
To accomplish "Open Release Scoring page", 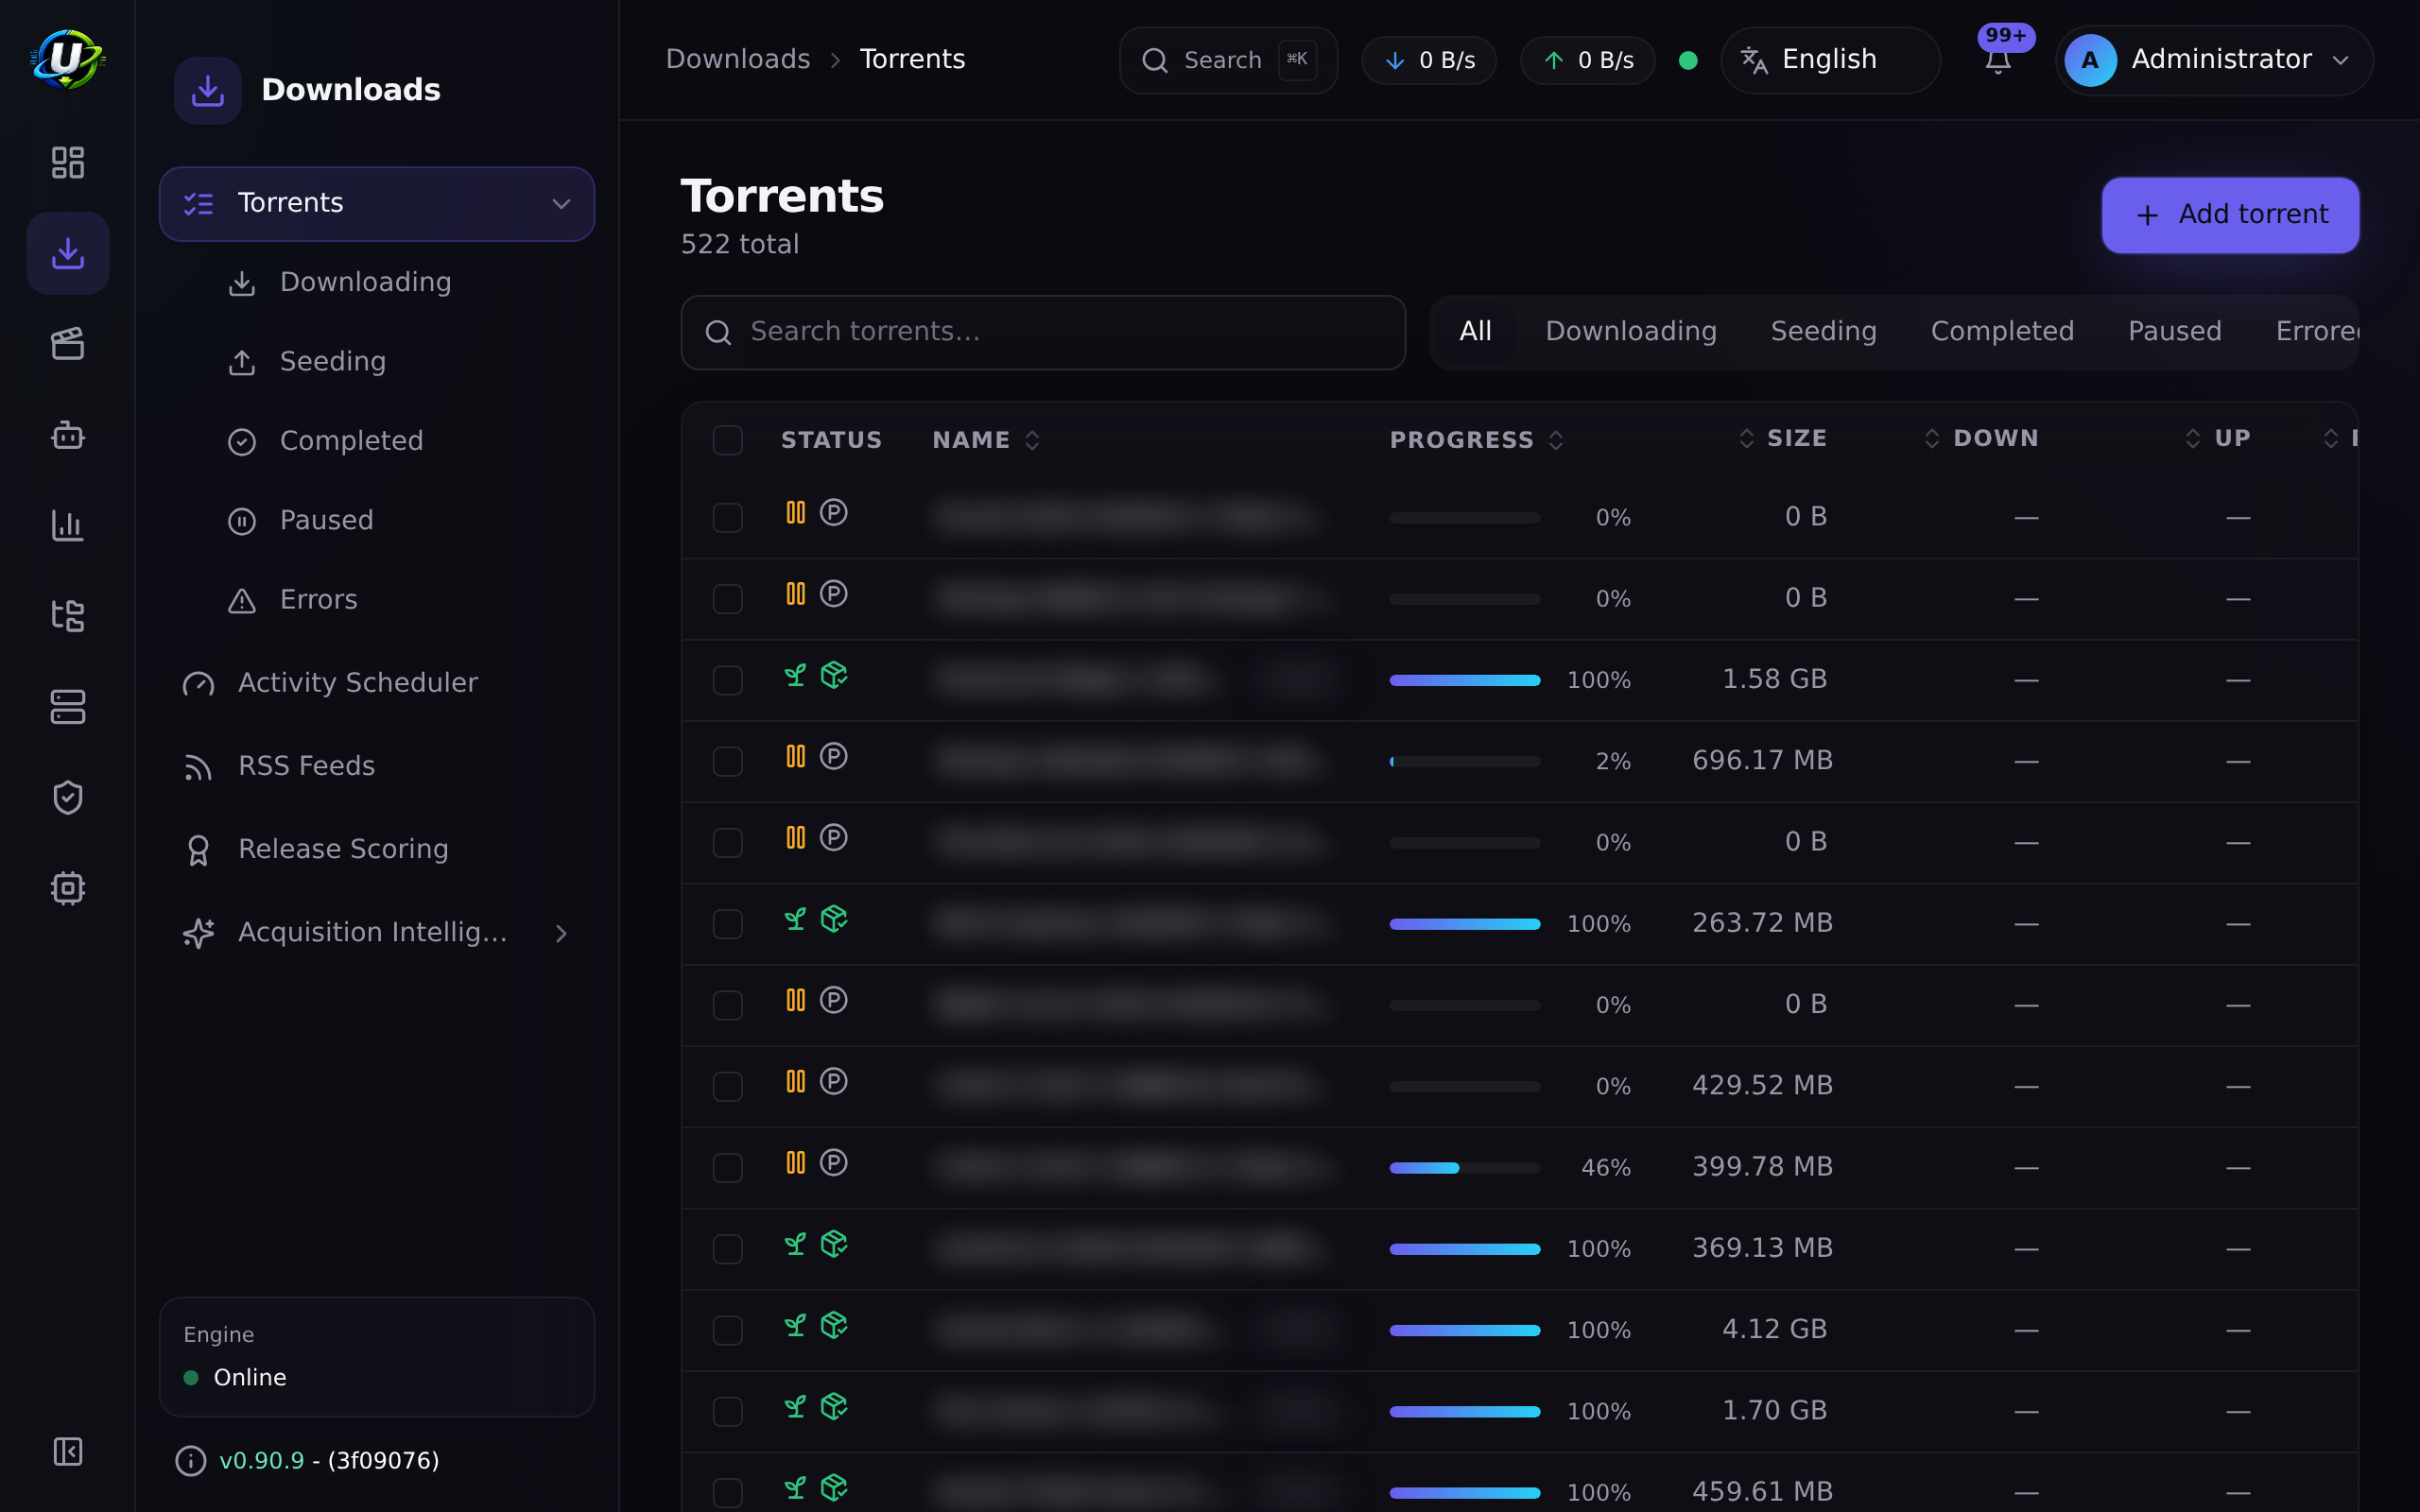I will pyautogui.click(x=377, y=849).
